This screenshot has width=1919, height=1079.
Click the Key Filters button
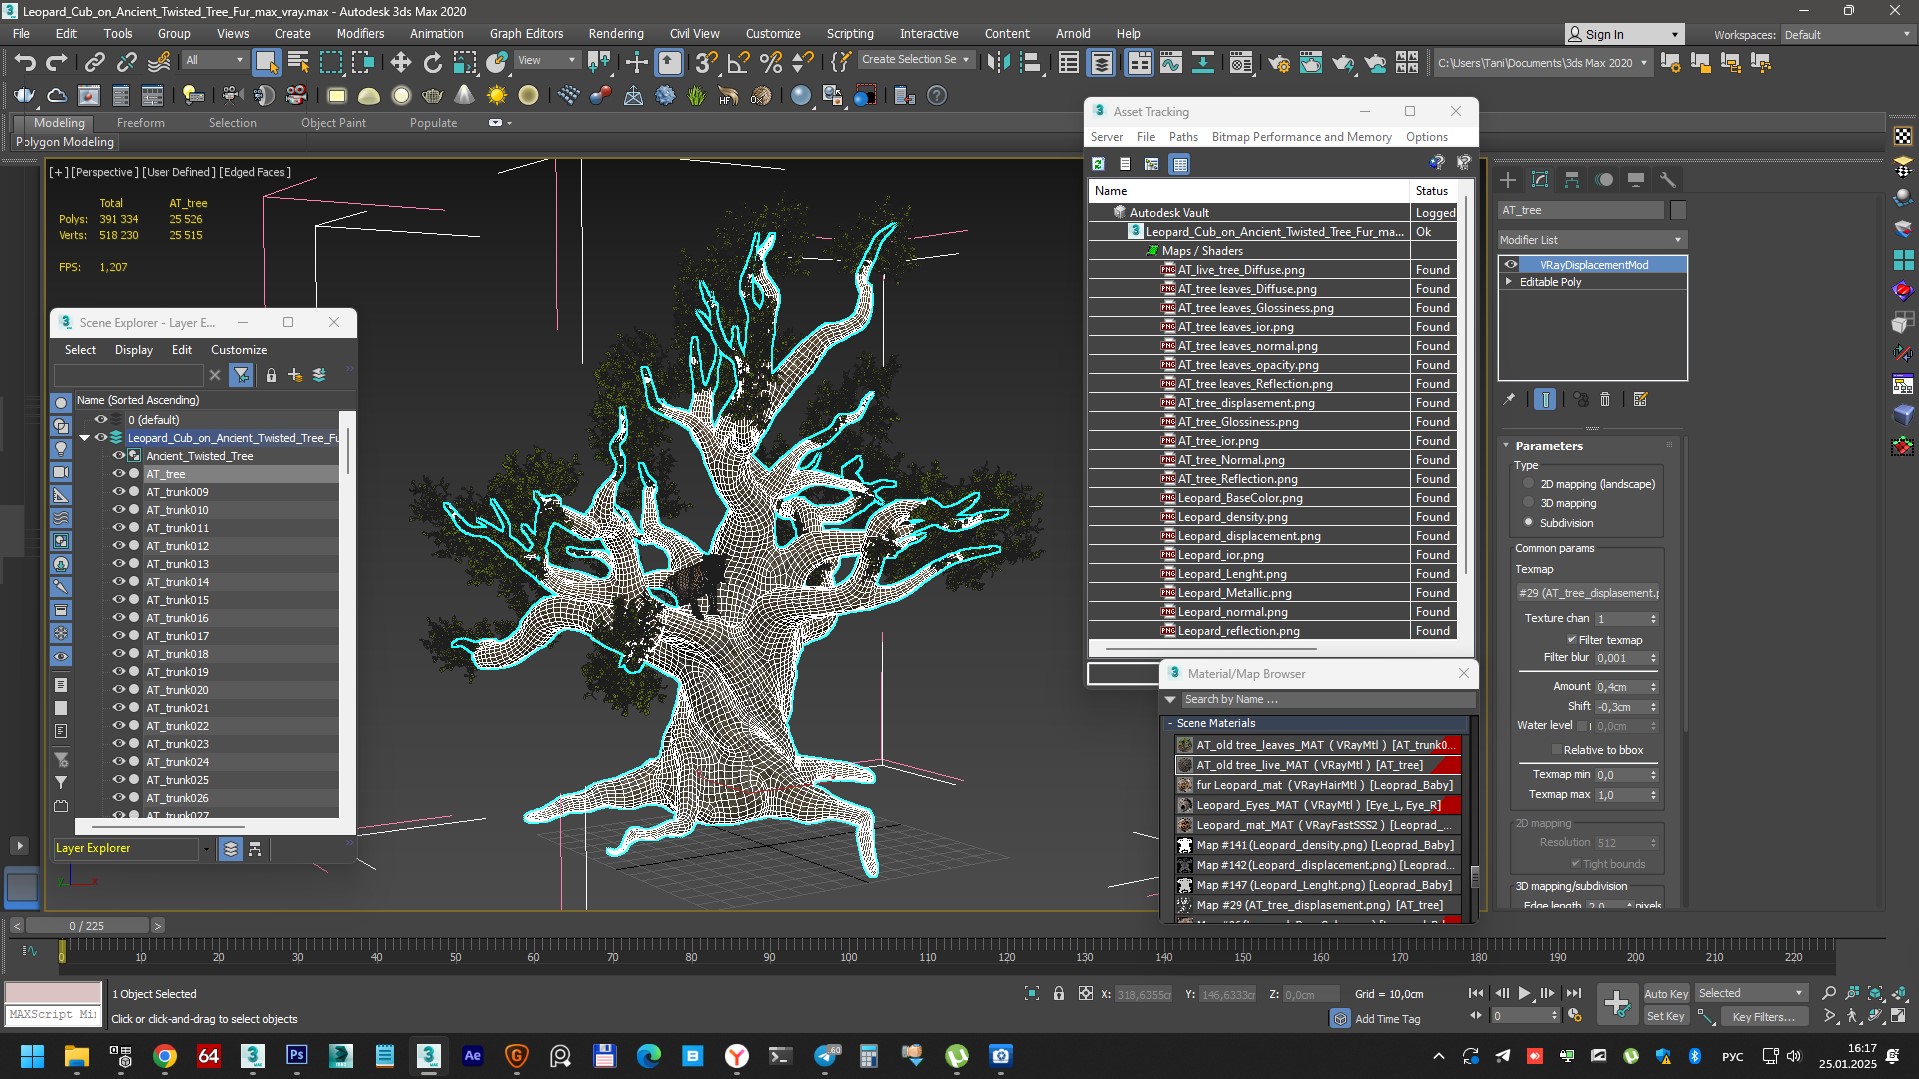1763,1017
